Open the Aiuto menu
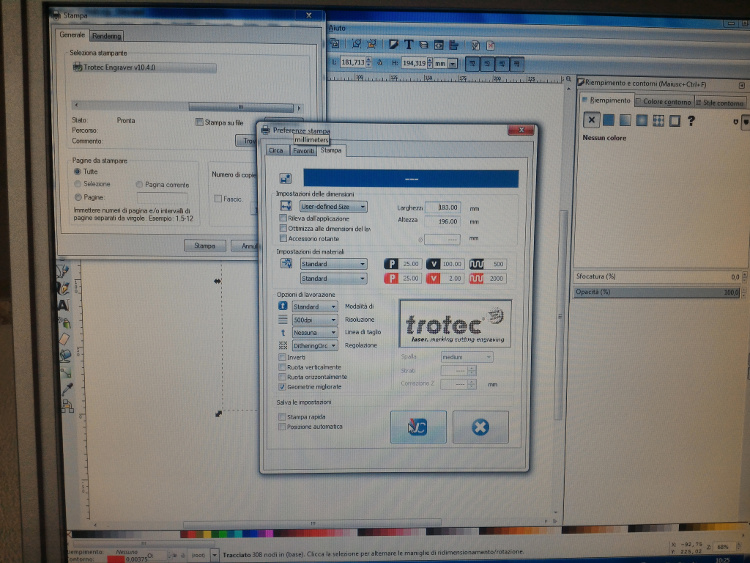 pyautogui.click(x=337, y=28)
